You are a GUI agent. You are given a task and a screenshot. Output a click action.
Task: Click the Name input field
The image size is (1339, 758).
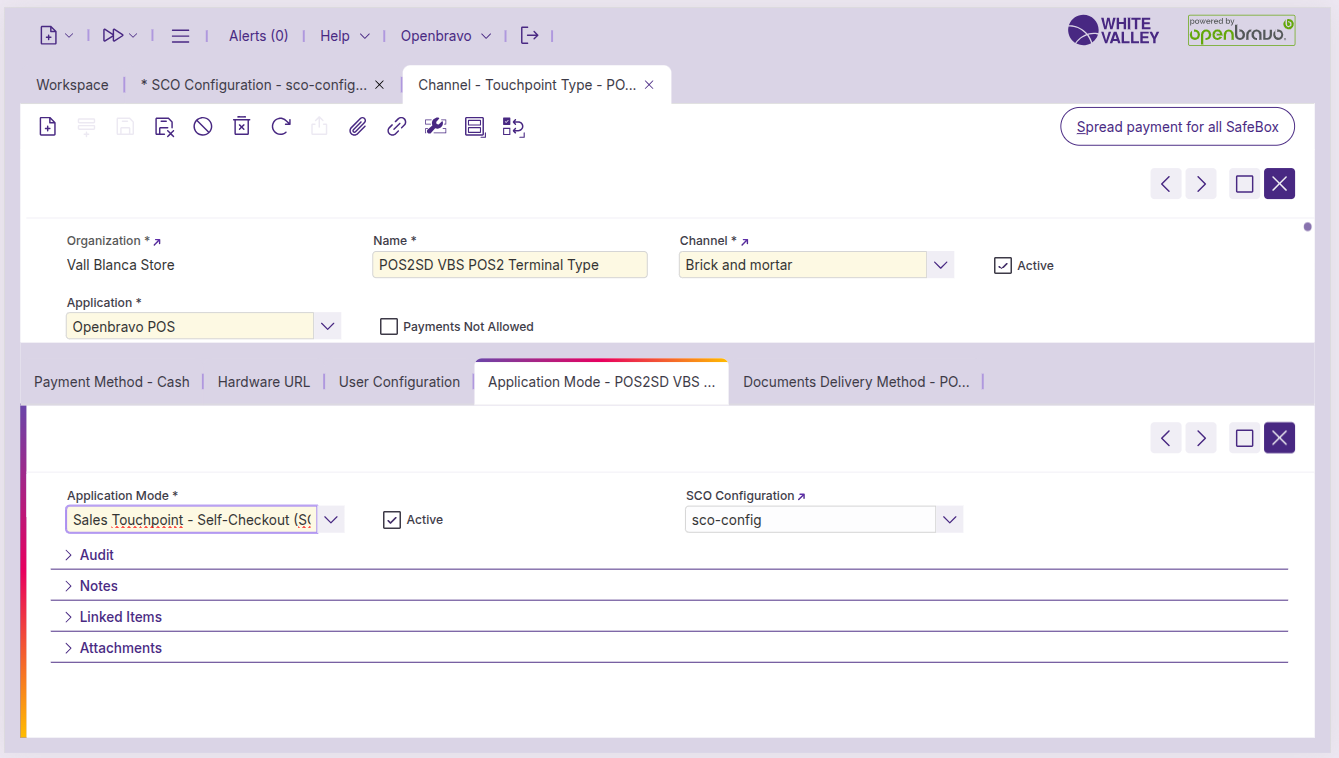tap(509, 266)
